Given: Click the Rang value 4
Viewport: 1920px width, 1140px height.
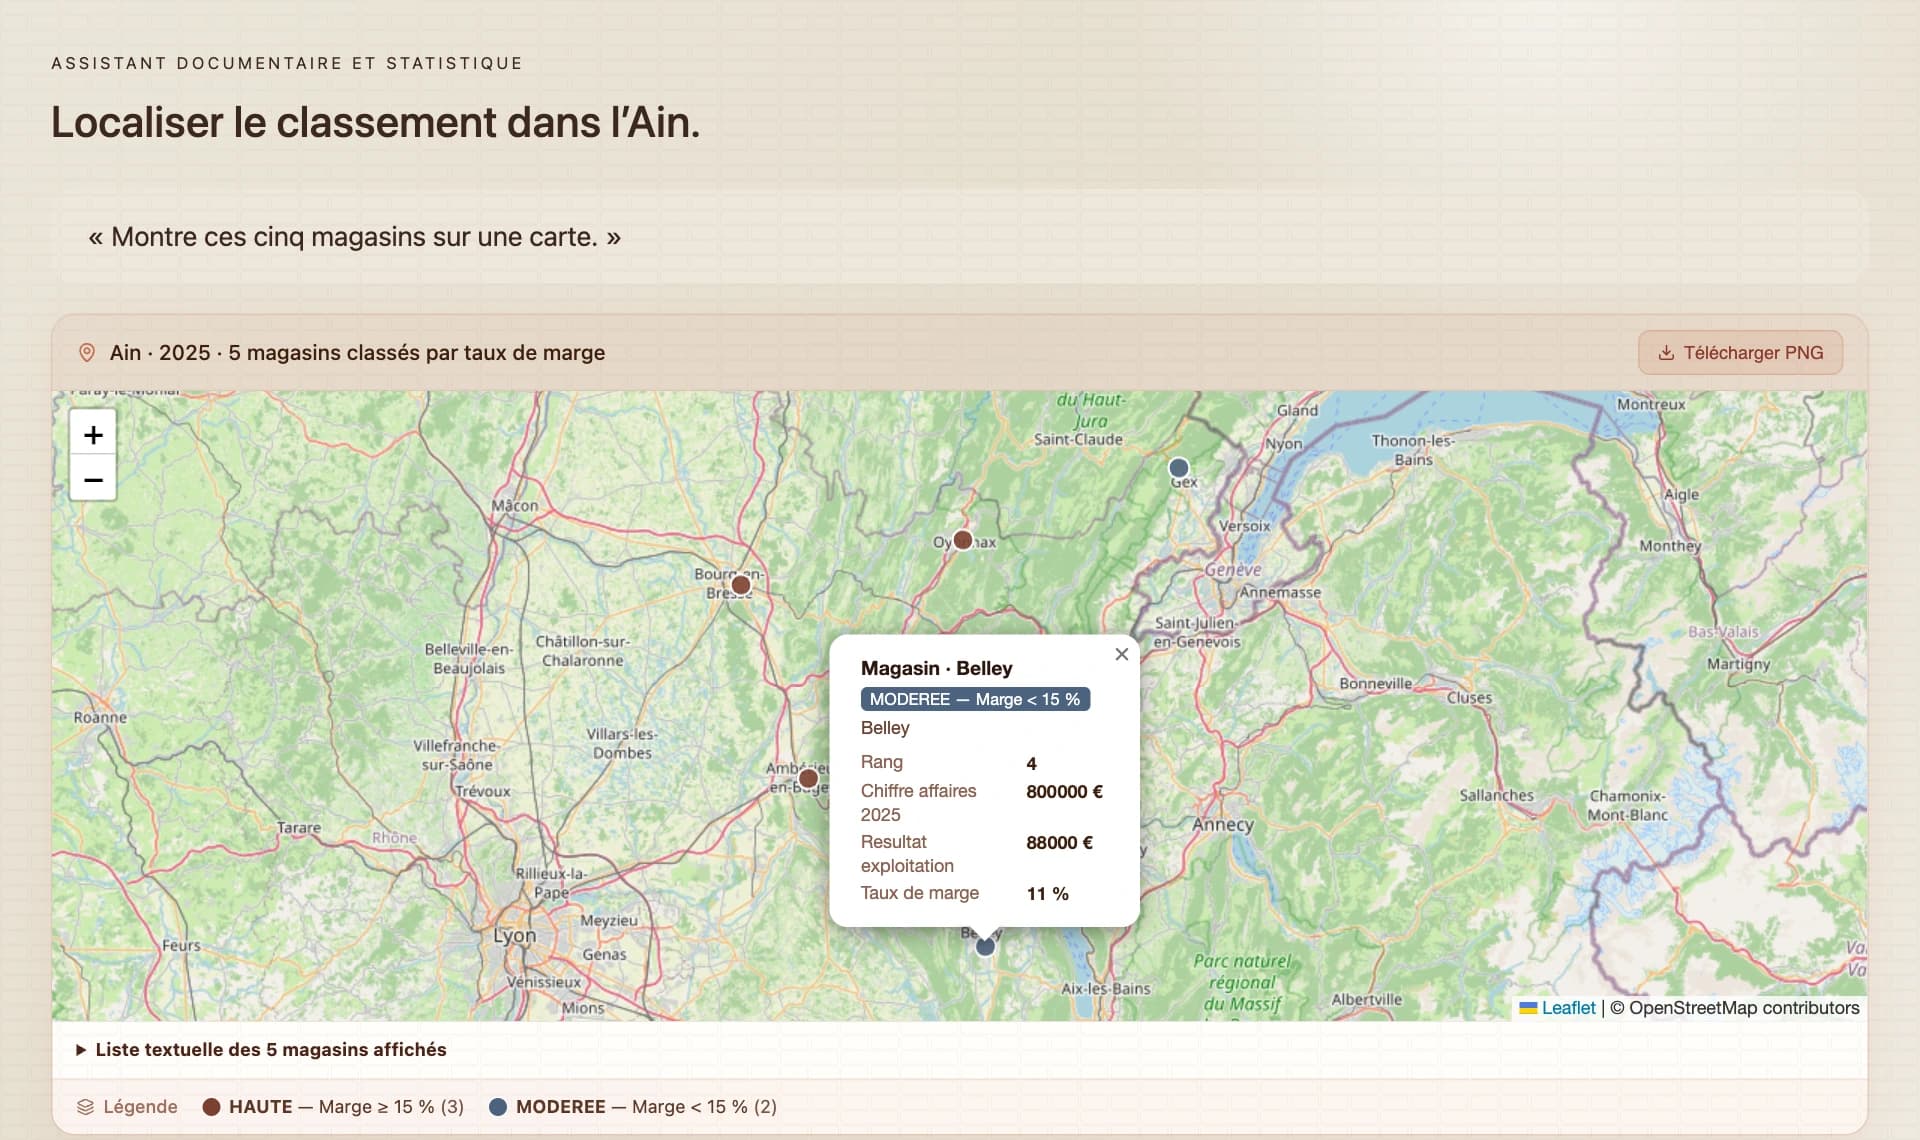Looking at the screenshot, I should coord(1031,764).
